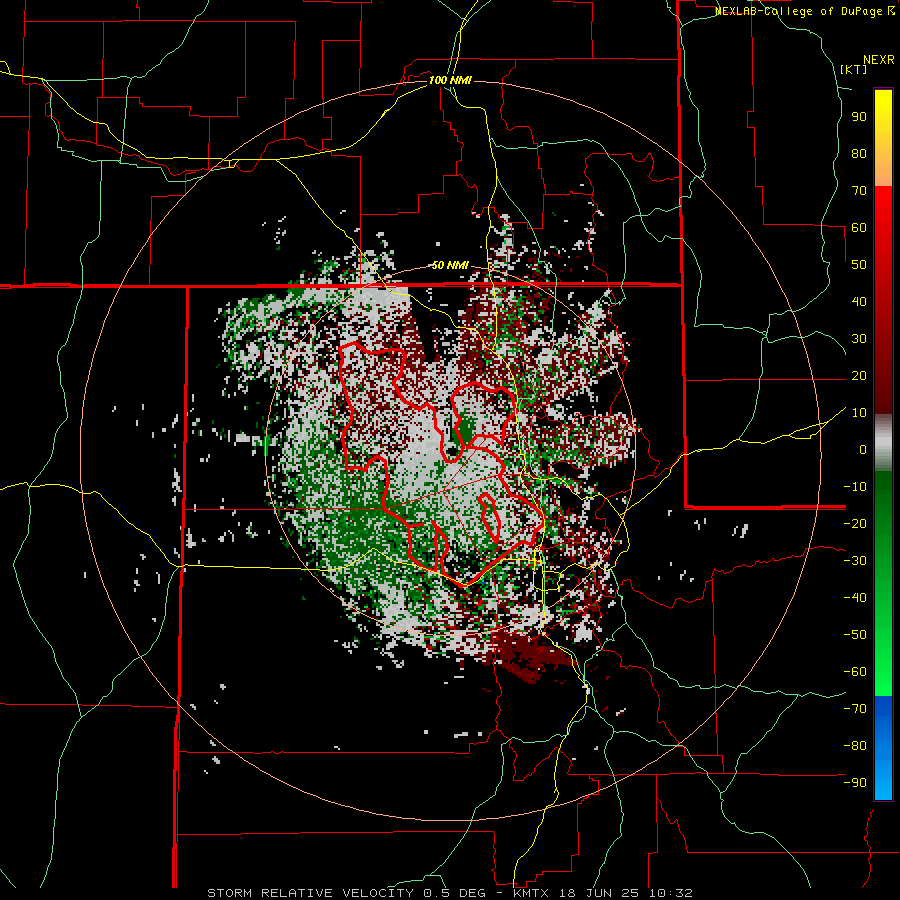Image resolution: width=900 pixels, height=900 pixels.
Task: Click the -10 value on the velocity scale
Action: pos(855,487)
